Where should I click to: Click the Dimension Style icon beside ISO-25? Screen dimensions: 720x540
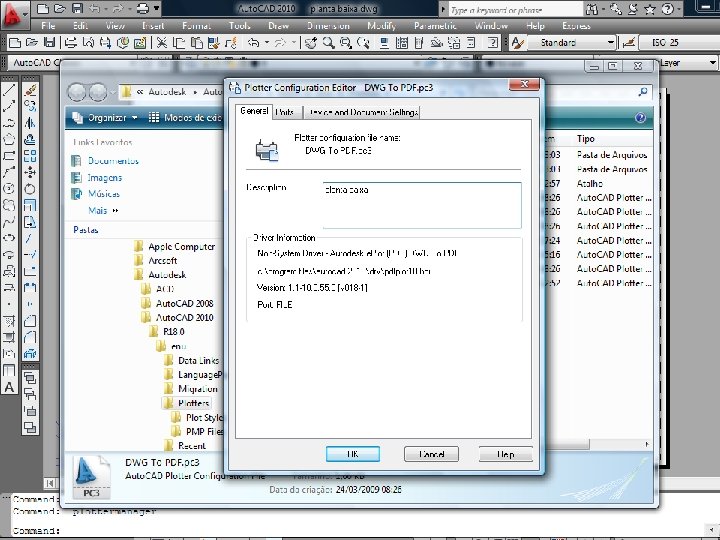629,43
